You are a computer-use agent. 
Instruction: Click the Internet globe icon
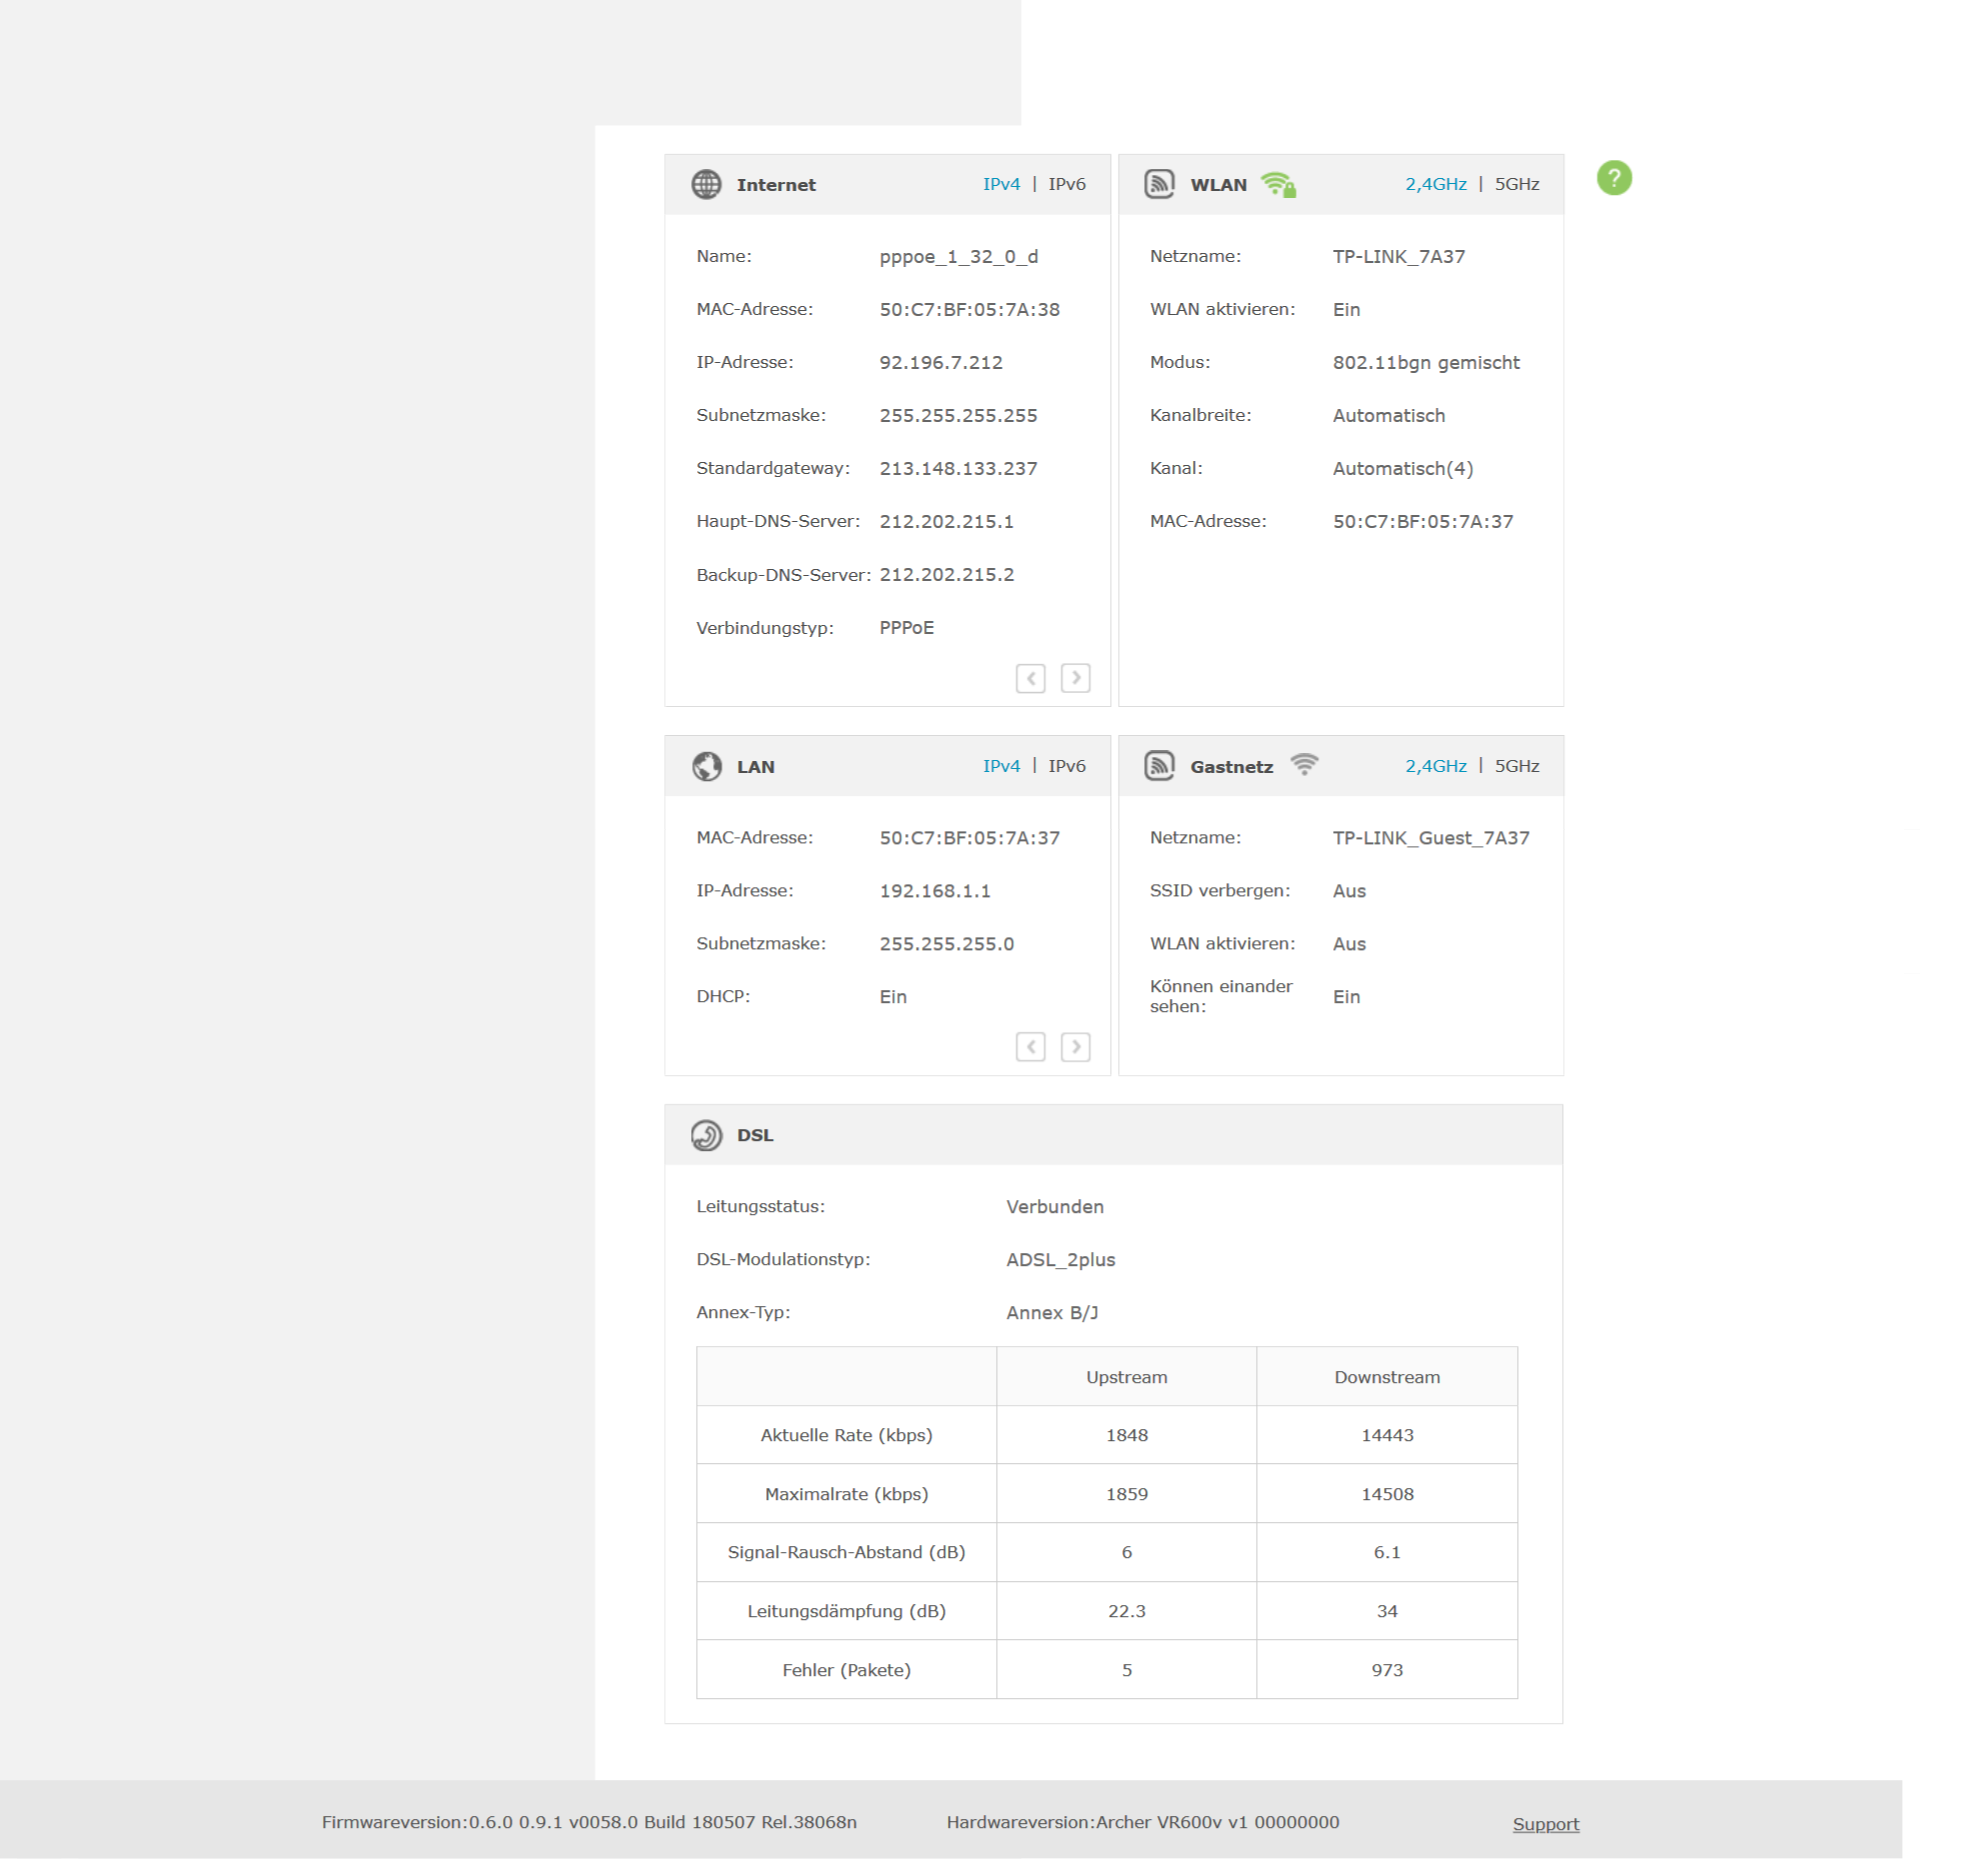[x=706, y=184]
